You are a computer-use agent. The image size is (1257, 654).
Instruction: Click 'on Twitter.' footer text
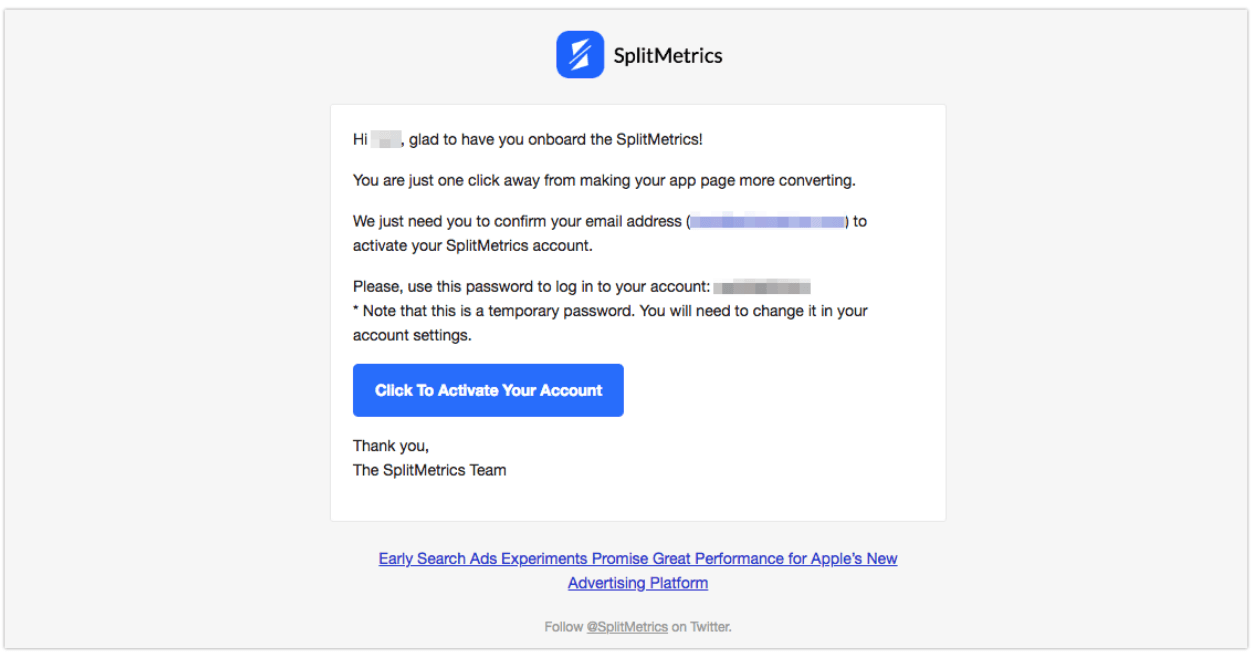tap(702, 627)
